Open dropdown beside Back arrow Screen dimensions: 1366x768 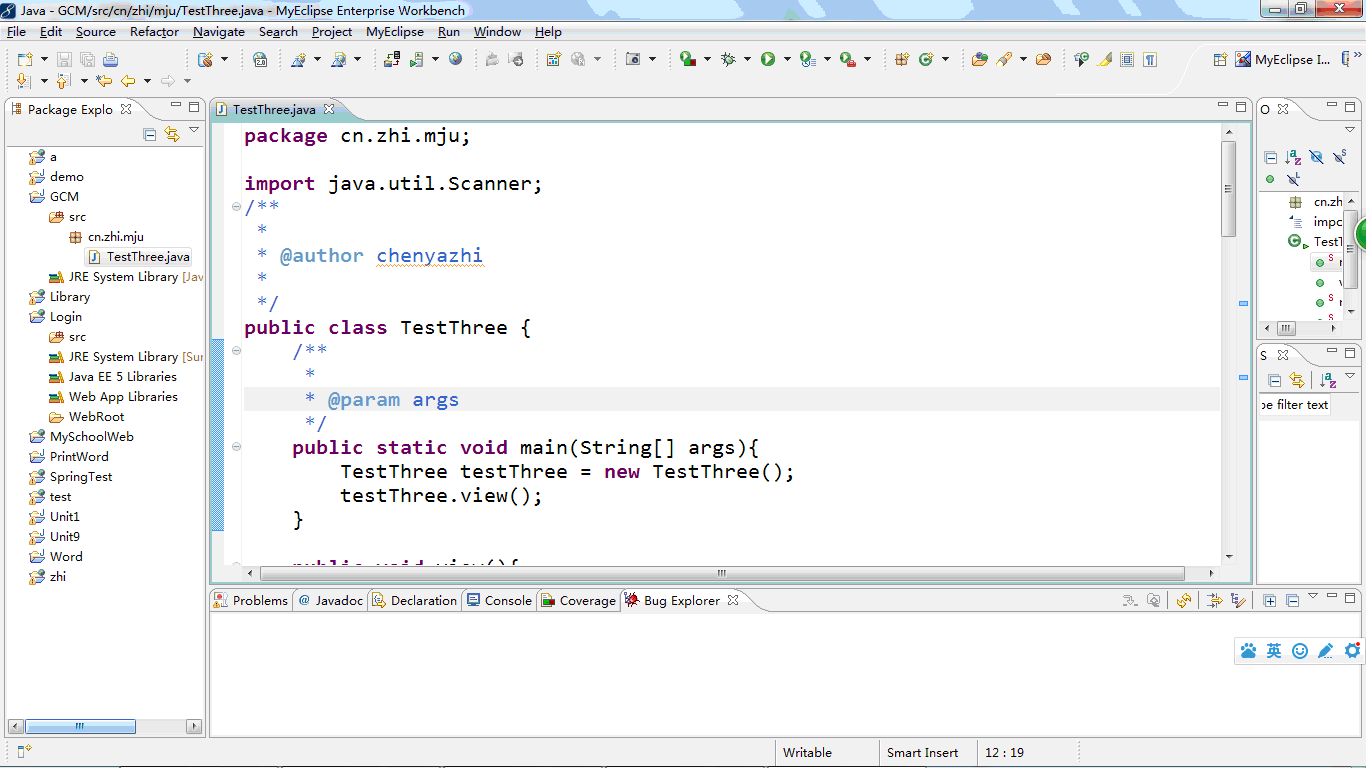147,81
